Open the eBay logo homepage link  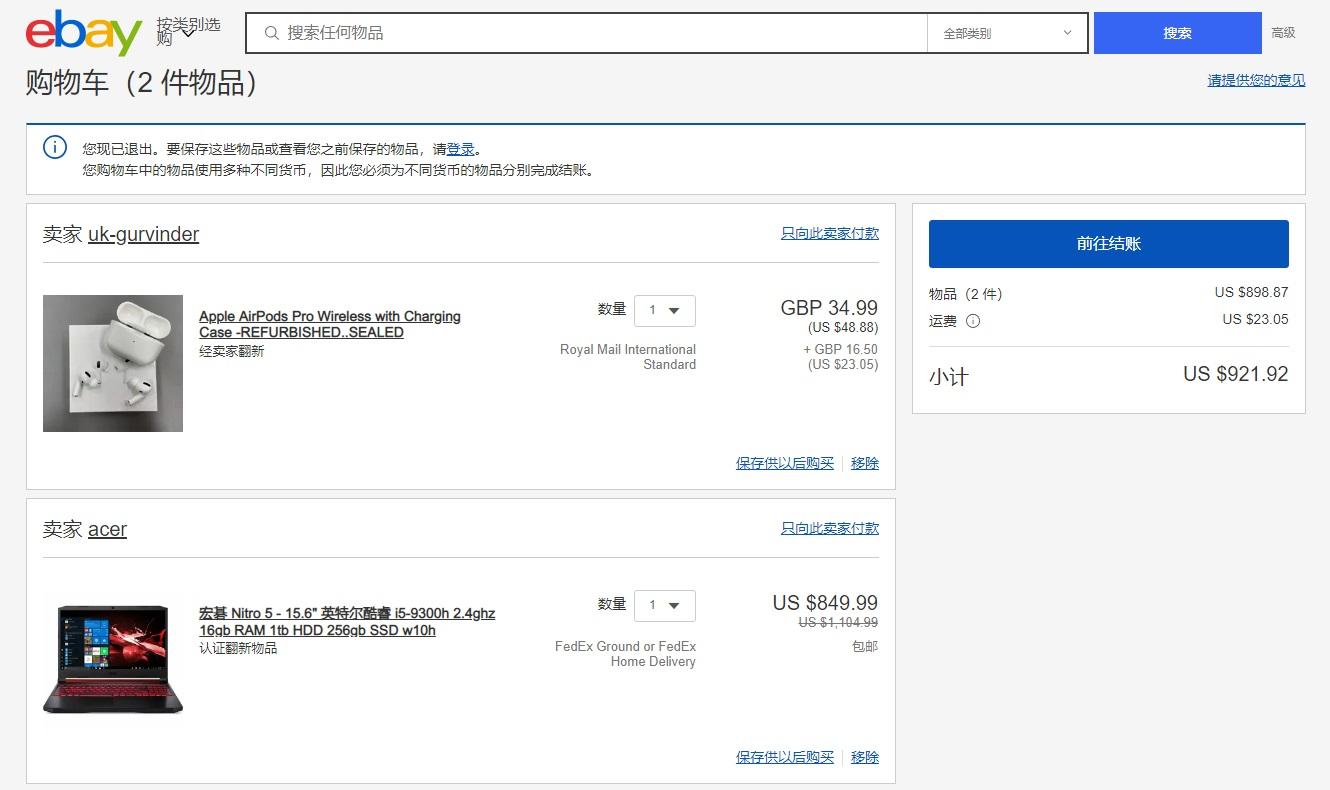[x=84, y=33]
